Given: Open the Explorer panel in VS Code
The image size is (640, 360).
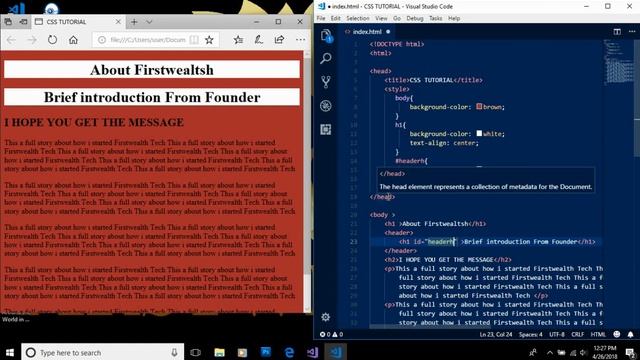Looking at the screenshot, I should click(326, 36).
